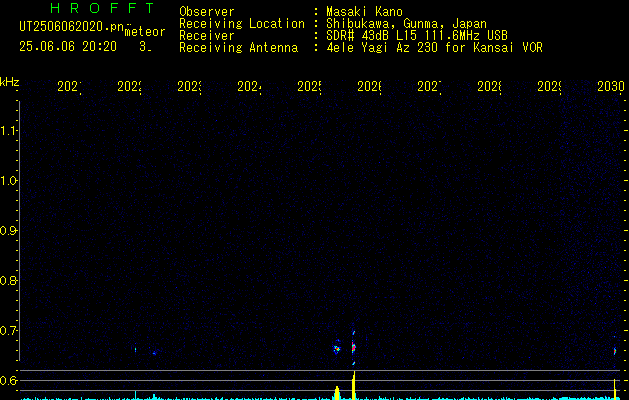Select the timestamp 25.06.06 20:20
Viewport: 629px width, 400px height.
68,47
